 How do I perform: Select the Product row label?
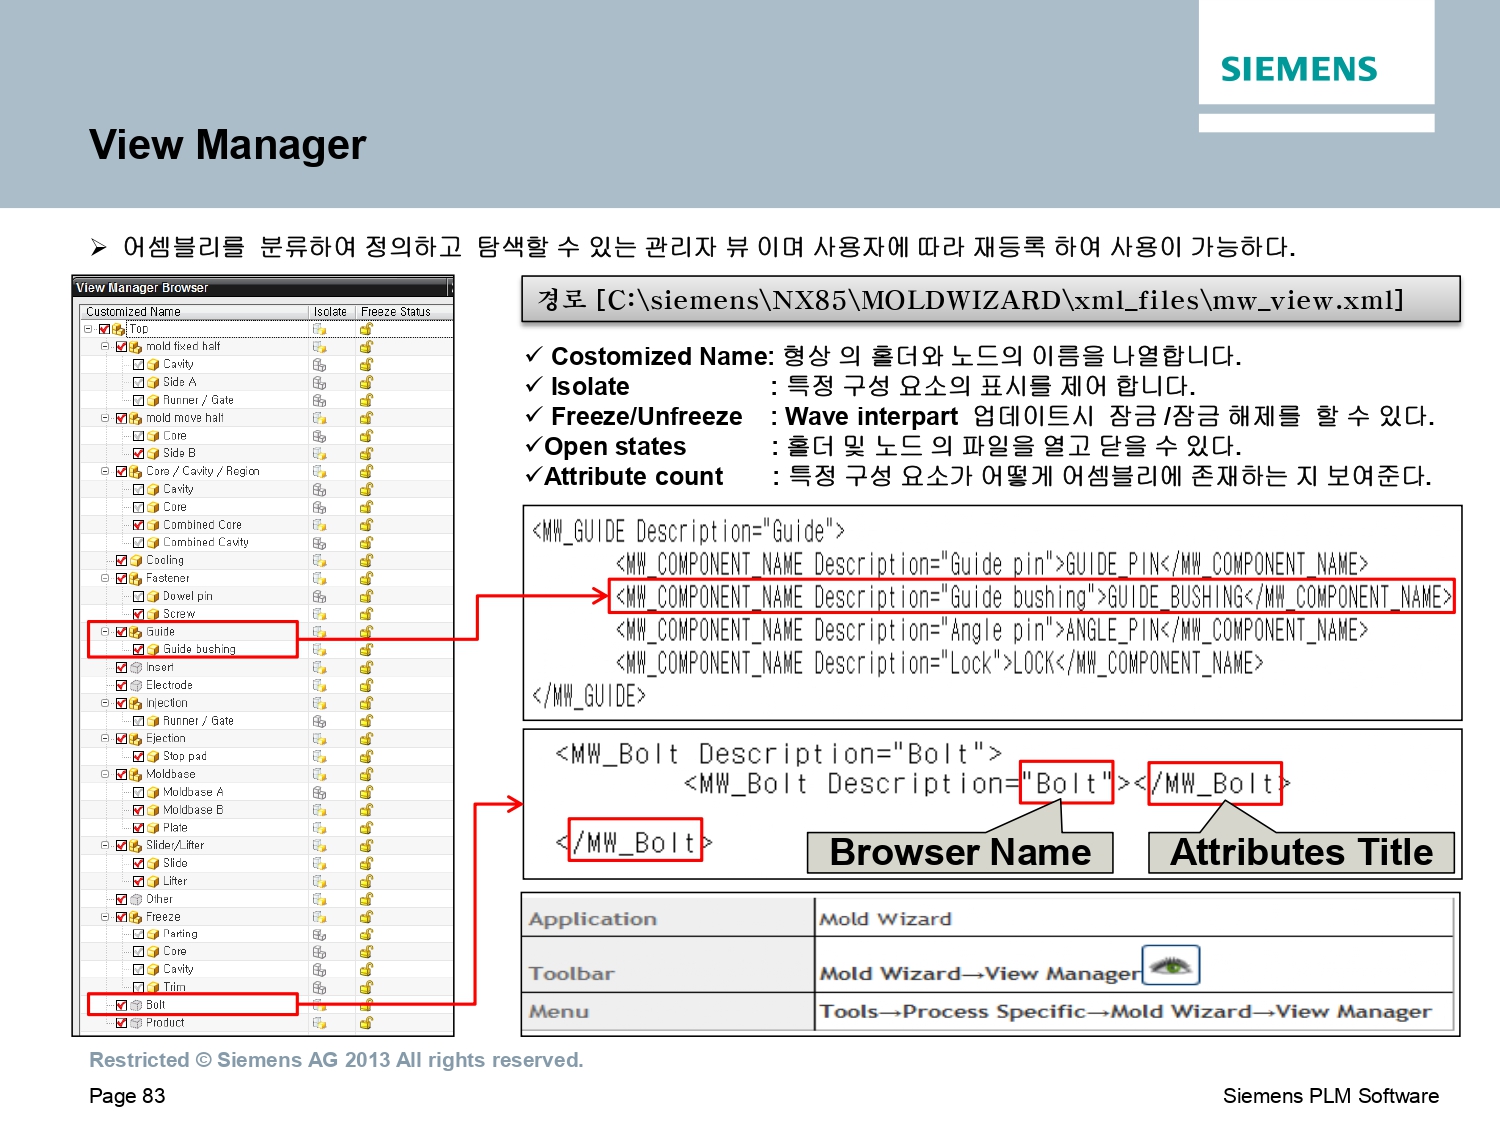pos(165,1023)
